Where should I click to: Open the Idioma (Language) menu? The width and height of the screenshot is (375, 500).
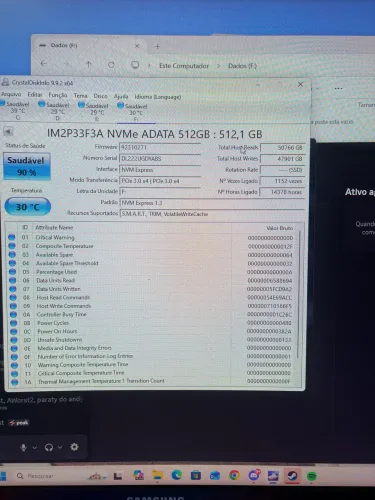tap(158, 97)
